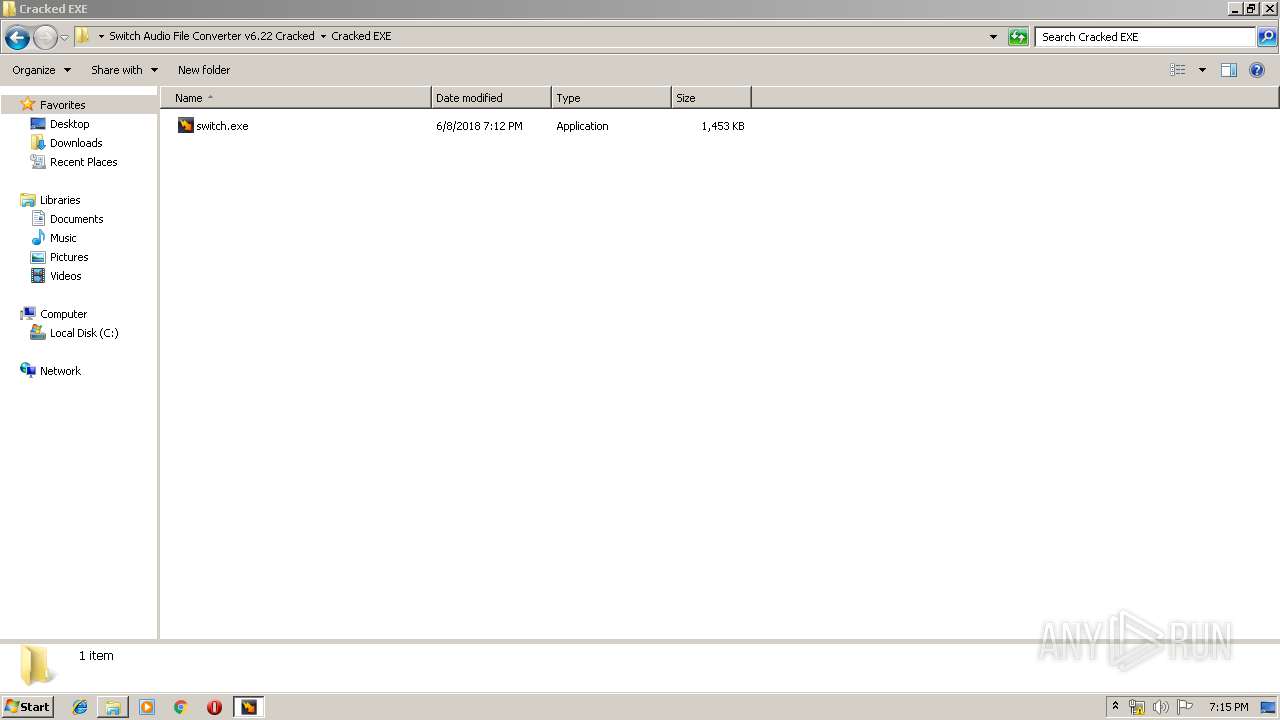
Task: Create a New folder
Action: pos(204,70)
